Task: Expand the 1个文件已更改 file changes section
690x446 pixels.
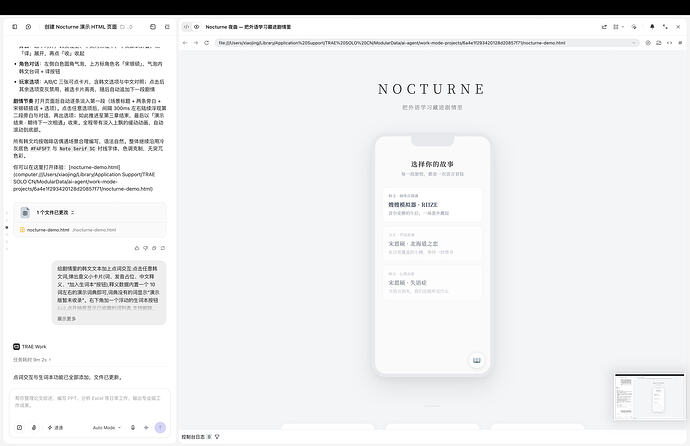Action: pos(55,212)
